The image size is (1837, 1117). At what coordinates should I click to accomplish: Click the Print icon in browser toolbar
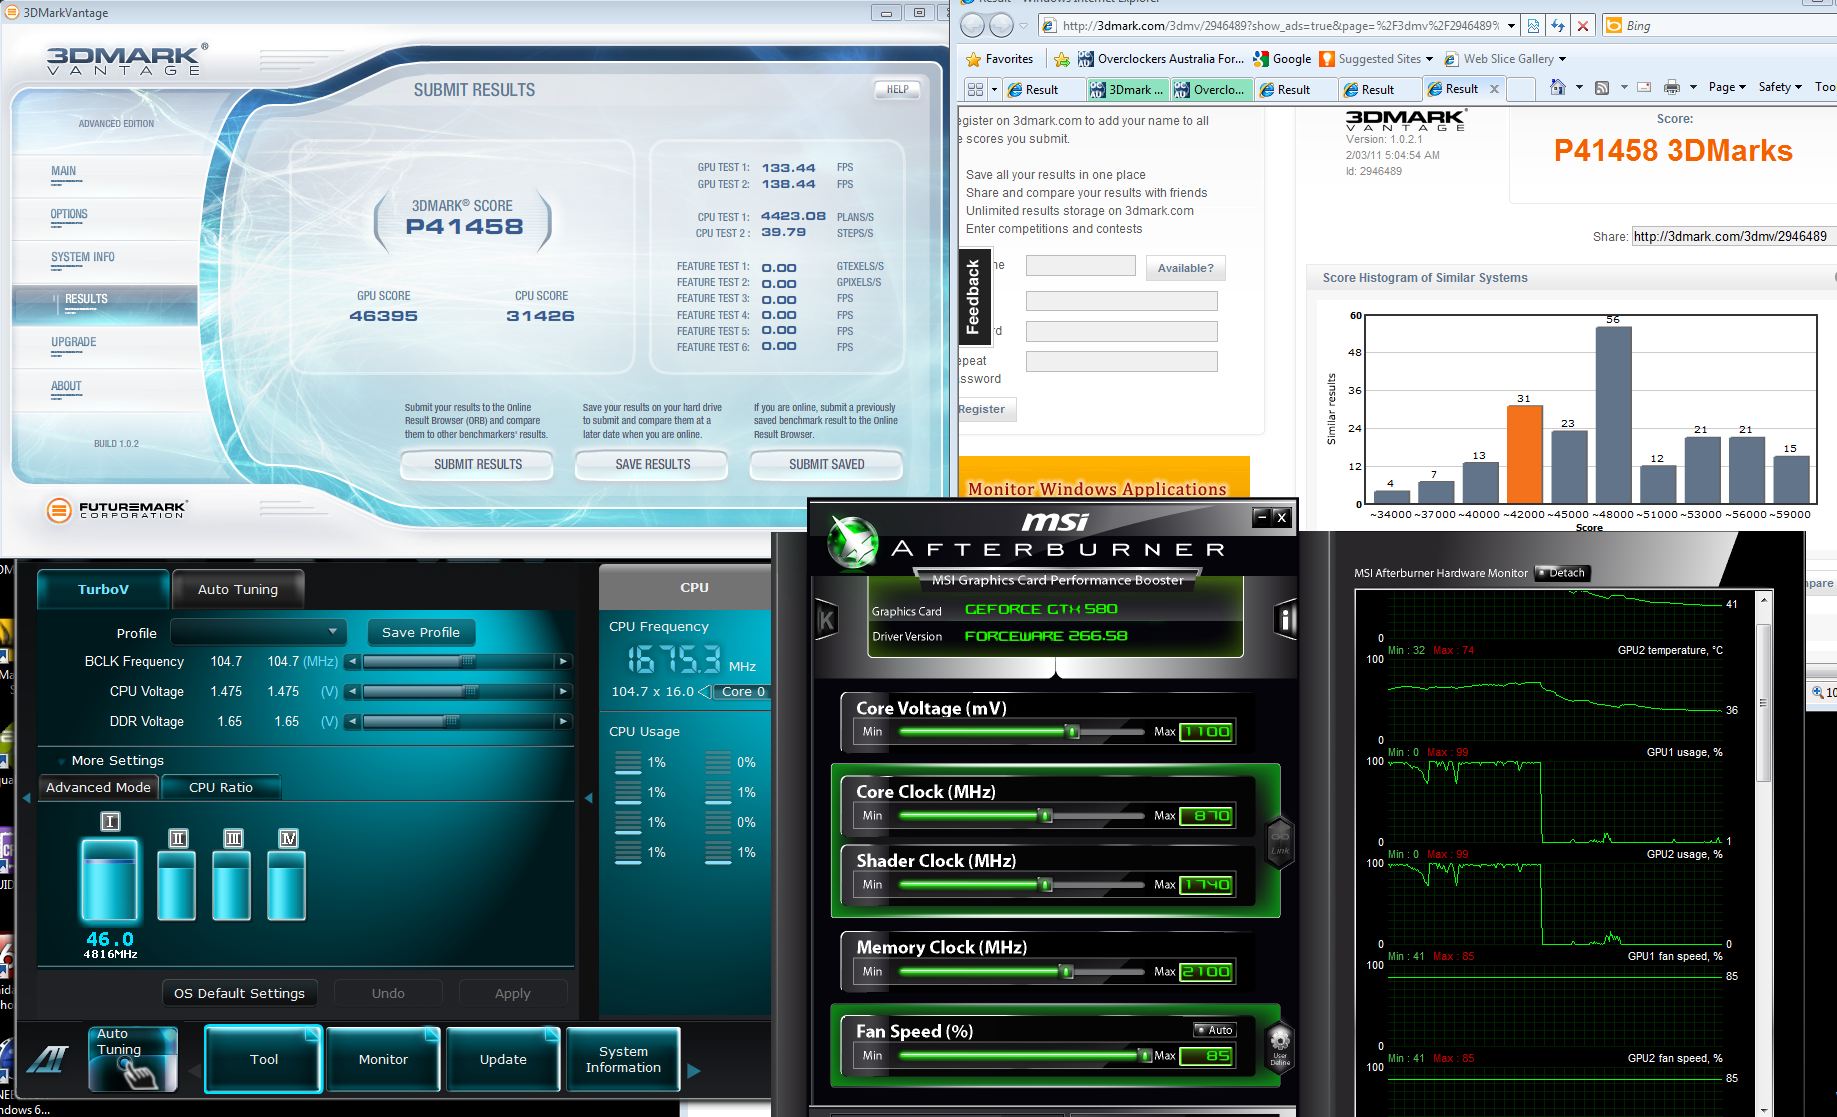pos(1672,88)
